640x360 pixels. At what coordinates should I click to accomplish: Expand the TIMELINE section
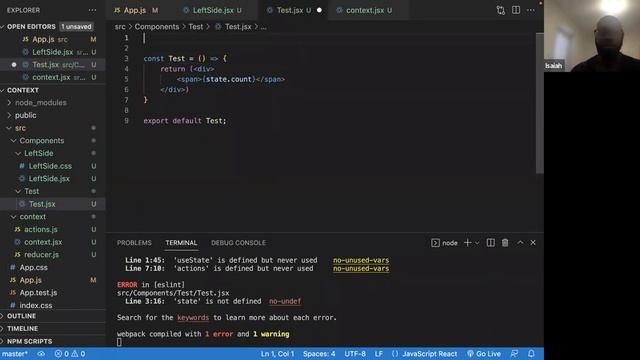(x=22, y=329)
